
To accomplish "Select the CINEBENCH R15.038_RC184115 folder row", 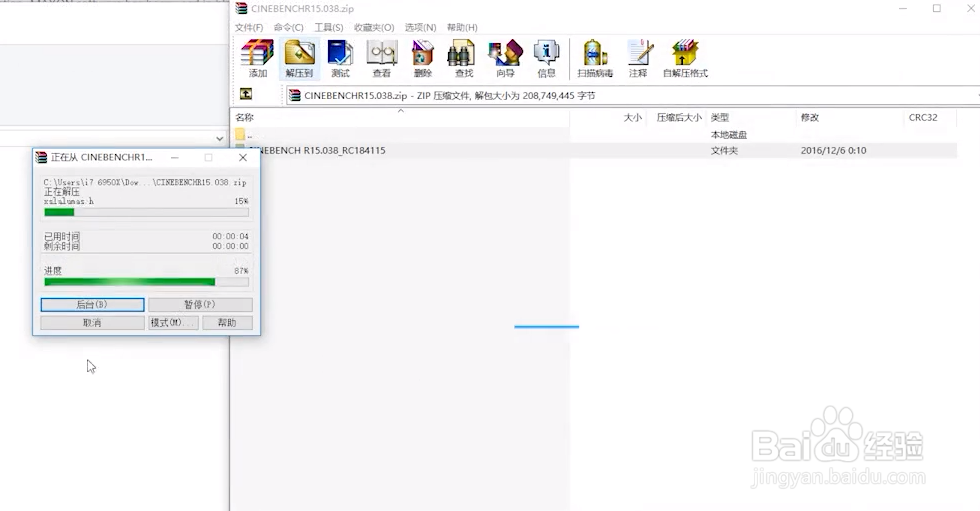I will coord(595,151).
